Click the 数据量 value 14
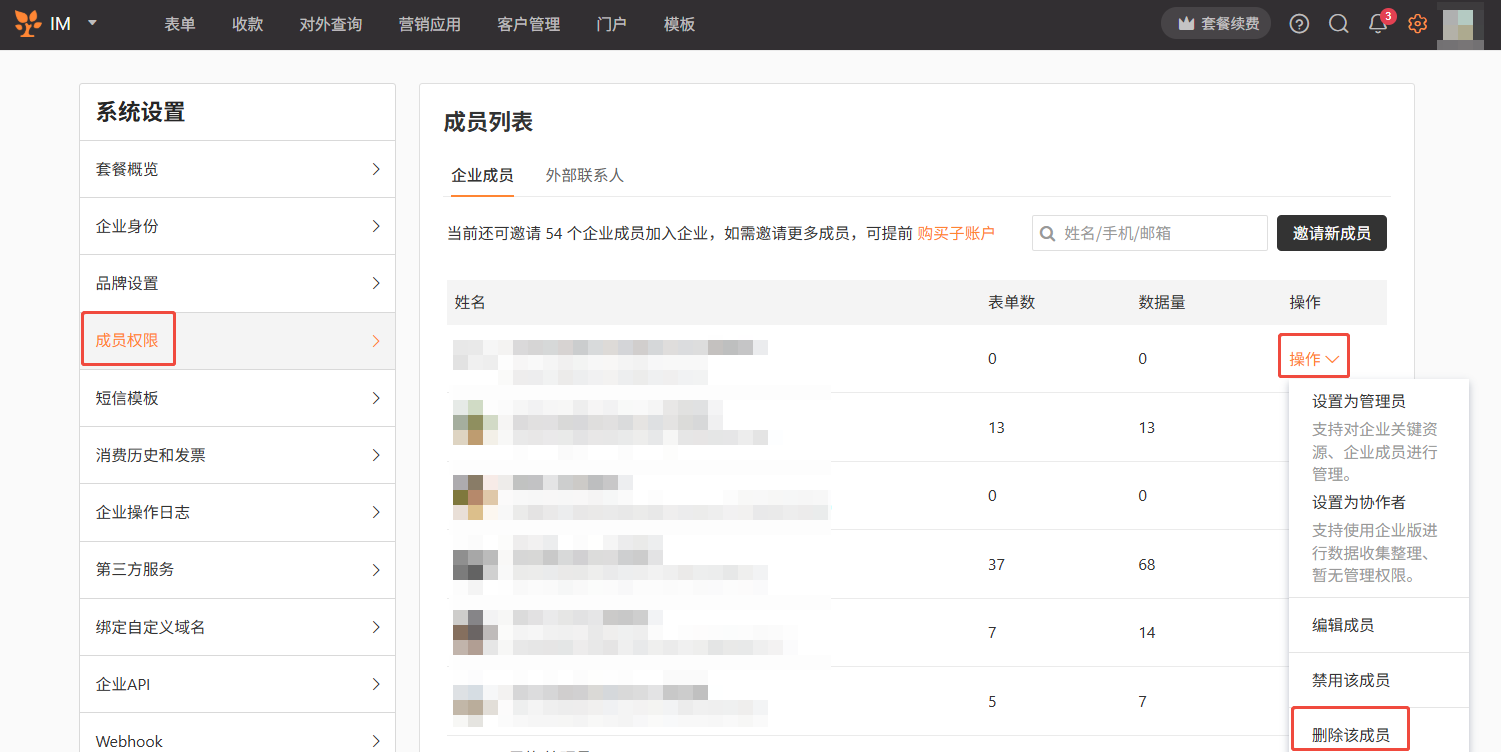This screenshot has height=752, width=1501. click(x=1147, y=633)
